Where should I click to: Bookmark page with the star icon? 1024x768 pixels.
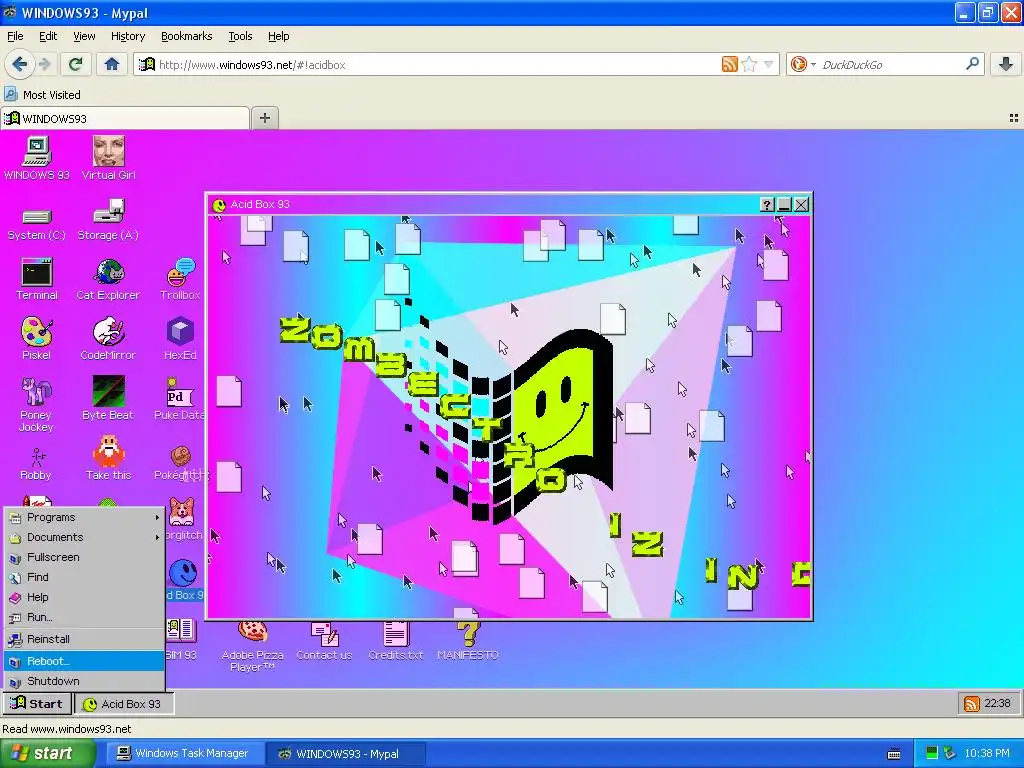749,64
